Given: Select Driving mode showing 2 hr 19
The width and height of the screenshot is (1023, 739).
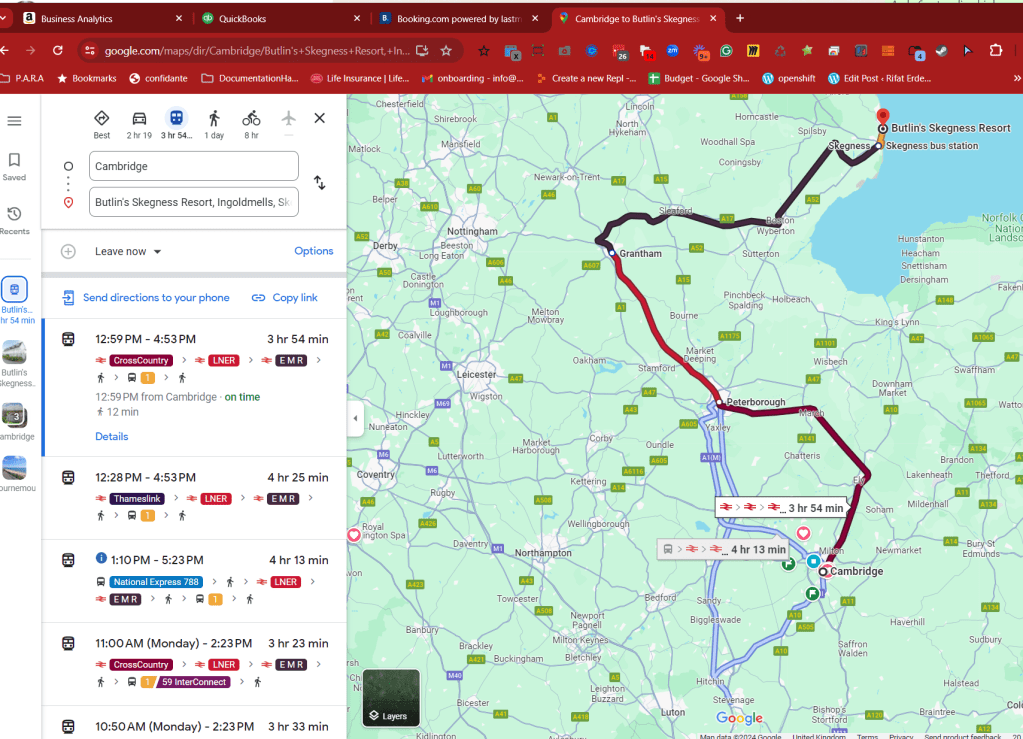Looking at the screenshot, I should [x=139, y=125].
